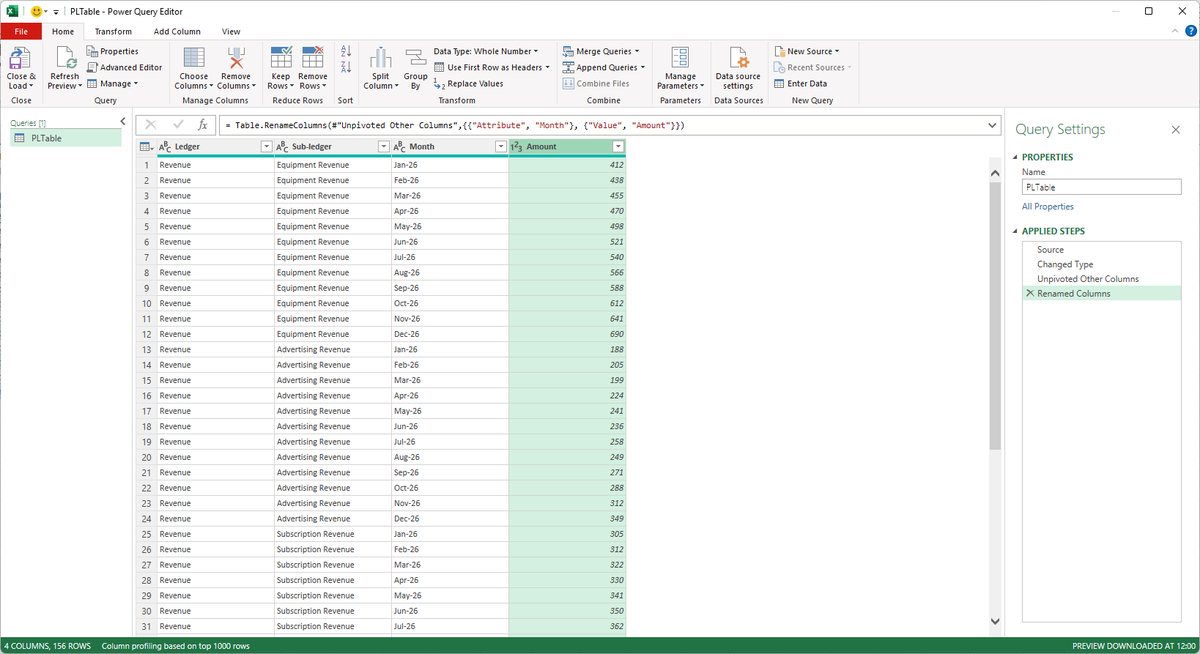The height and width of the screenshot is (654, 1200).
Task: Select the Amount cell with value 412
Action: (x=567, y=165)
